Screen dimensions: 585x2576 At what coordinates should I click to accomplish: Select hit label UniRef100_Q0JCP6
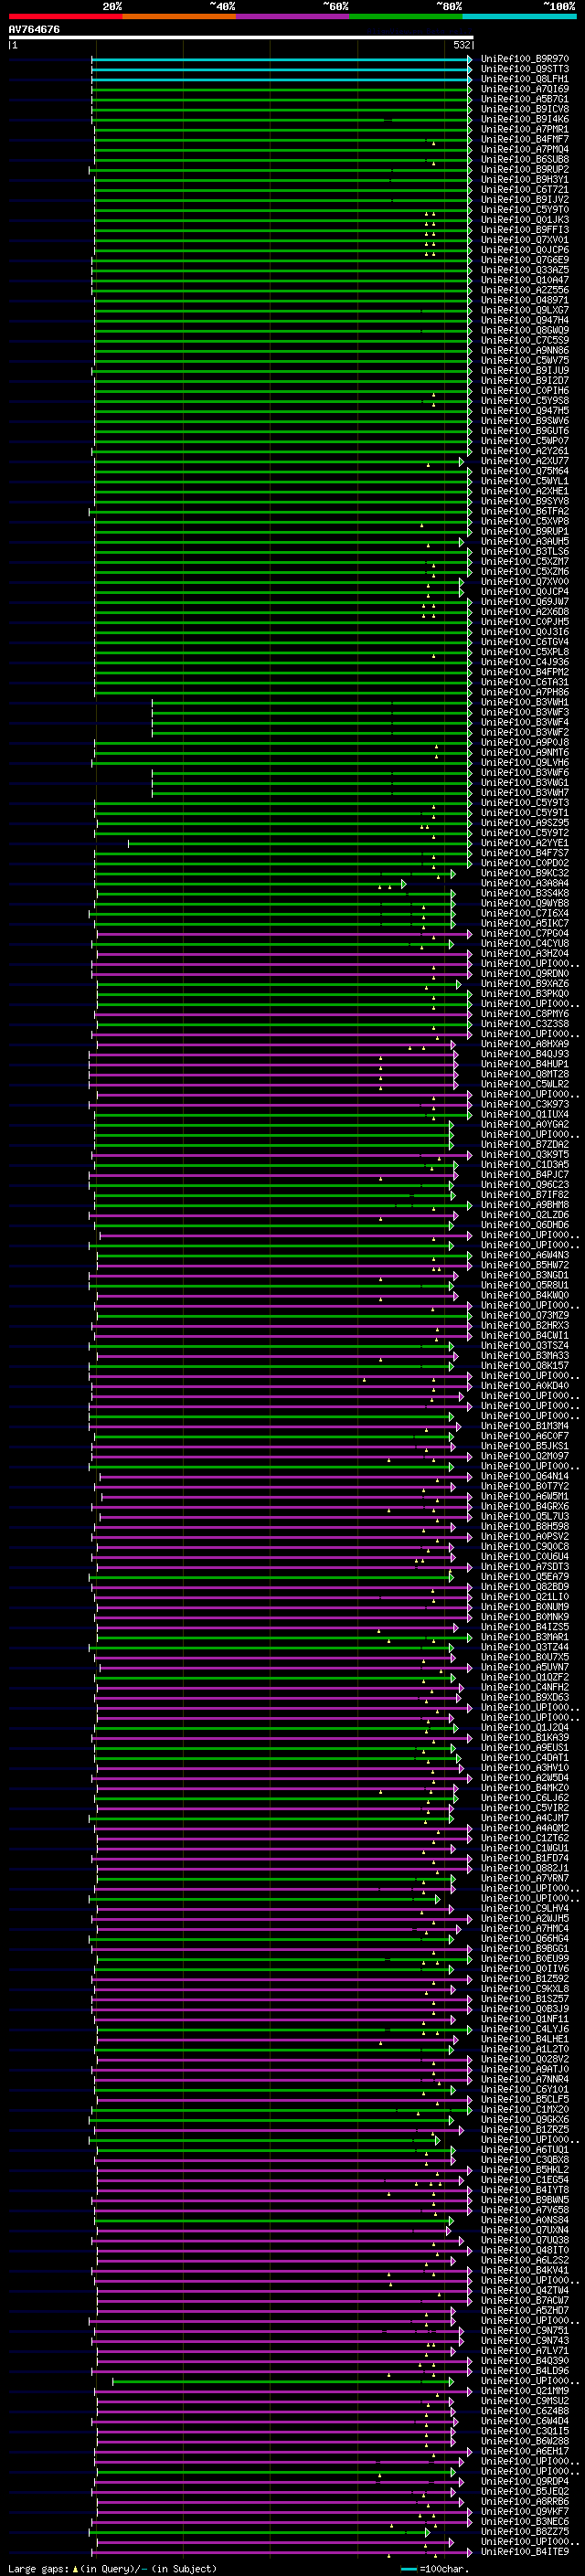tap(525, 250)
